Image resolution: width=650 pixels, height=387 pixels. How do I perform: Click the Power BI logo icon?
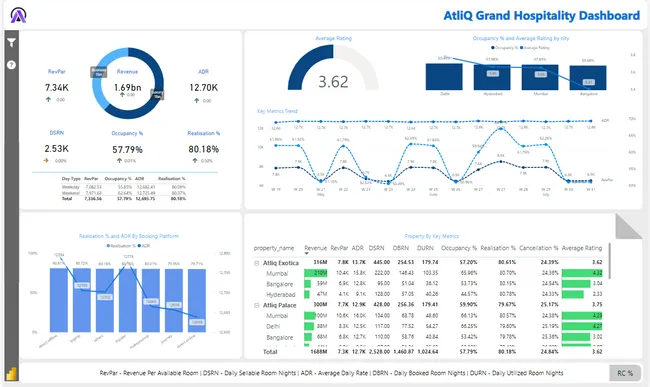(x=11, y=373)
